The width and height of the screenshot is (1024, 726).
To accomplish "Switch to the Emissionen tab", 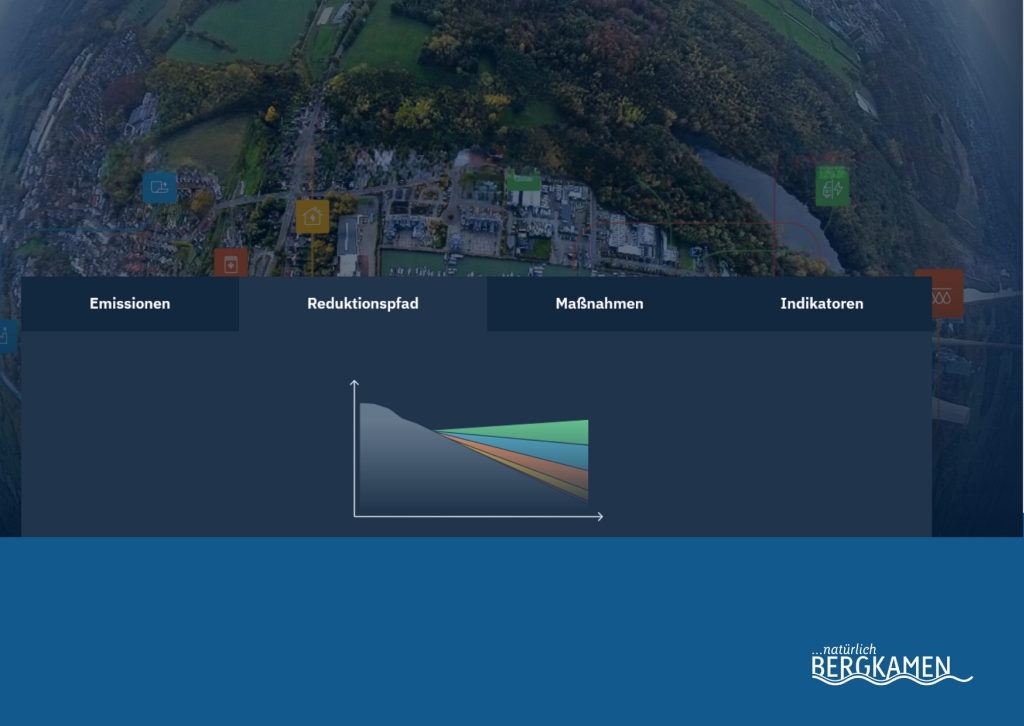I will point(130,304).
